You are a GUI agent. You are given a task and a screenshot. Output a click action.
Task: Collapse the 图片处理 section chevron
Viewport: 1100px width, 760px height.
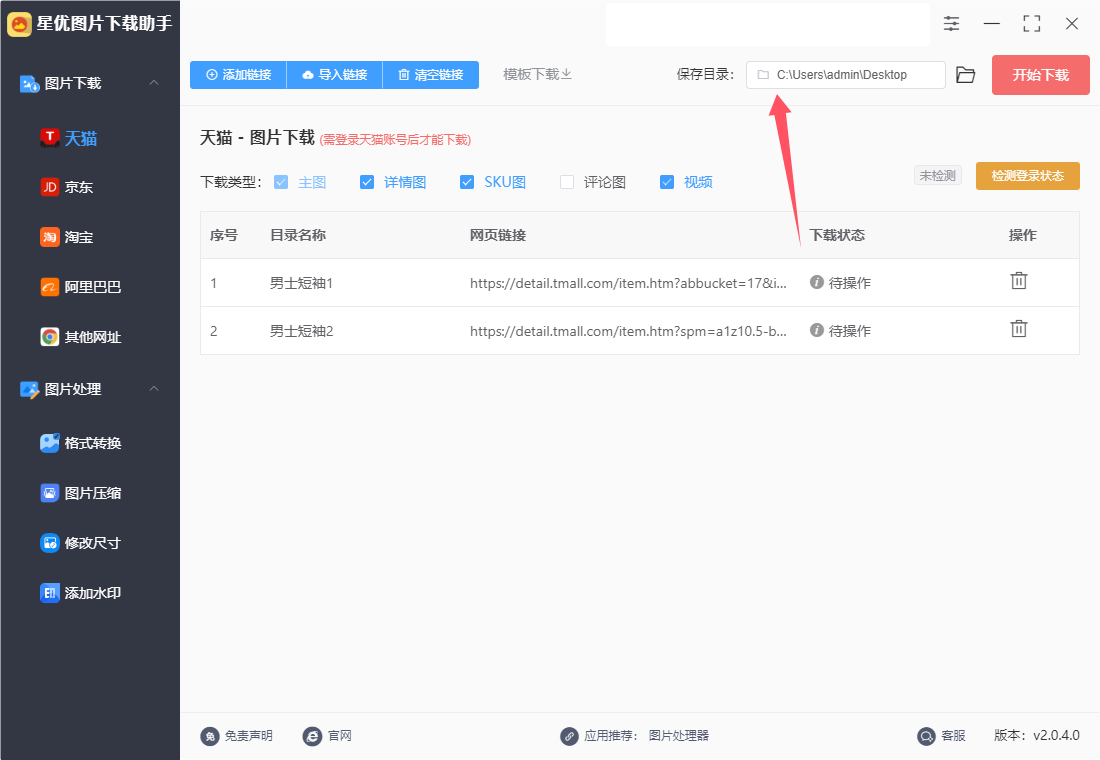pos(154,389)
